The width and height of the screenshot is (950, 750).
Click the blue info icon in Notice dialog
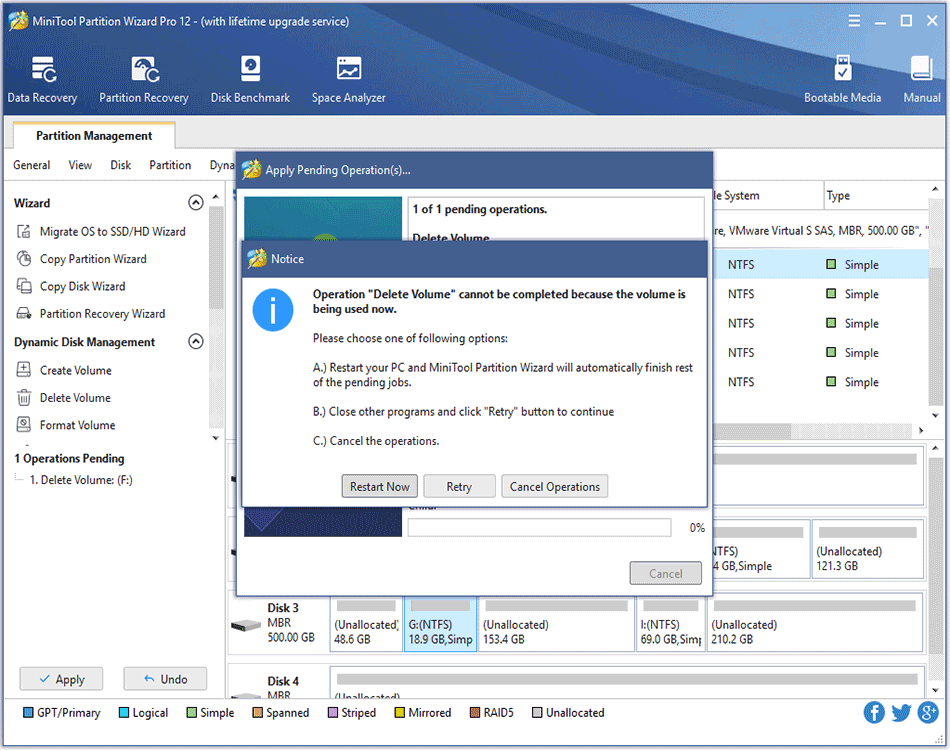coord(273,310)
